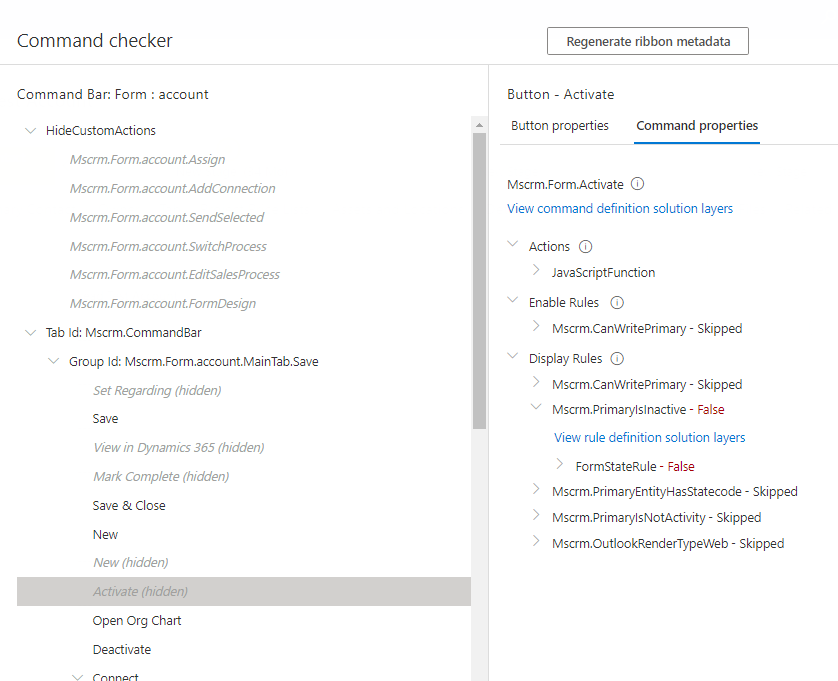Open View command definition solution layers
The height and width of the screenshot is (681, 838).
(x=620, y=208)
